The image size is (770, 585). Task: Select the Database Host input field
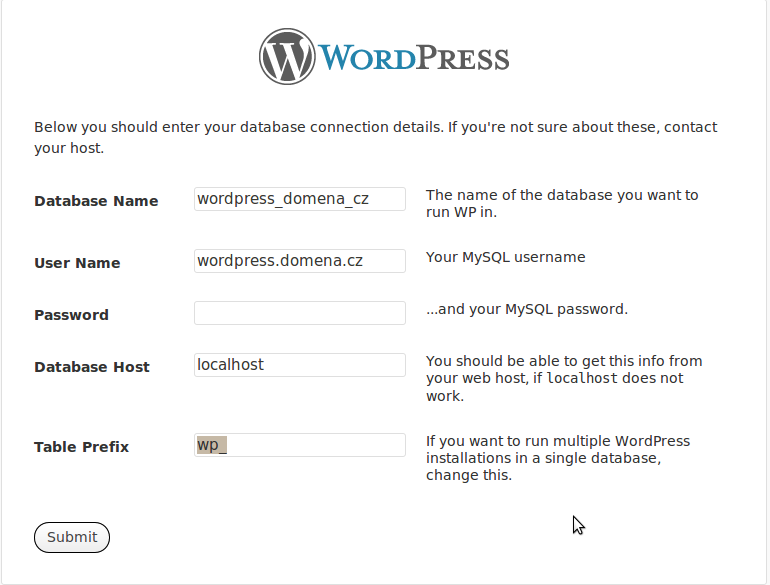click(300, 365)
